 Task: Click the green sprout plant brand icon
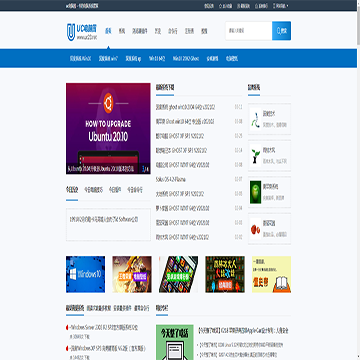[256, 156]
